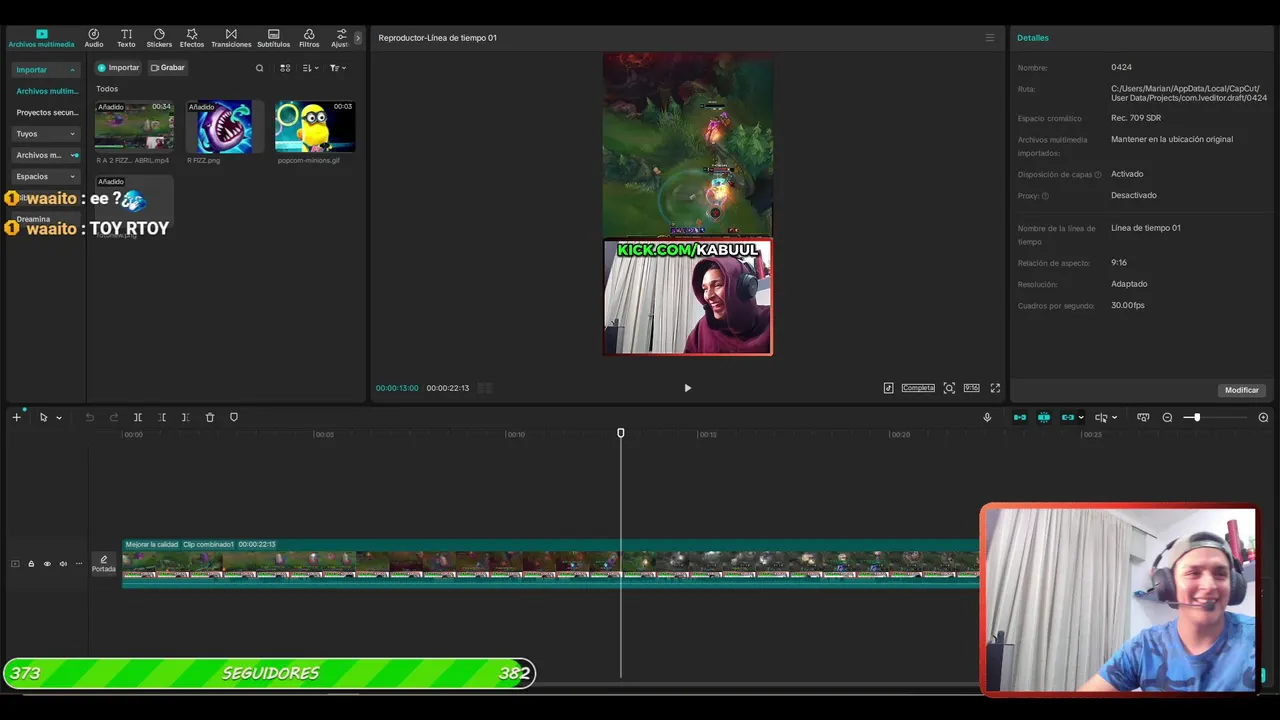The width and height of the screenshot is (1280, 720).
Task: Click the timeline fit-to-view icon
Action: 1143,417
